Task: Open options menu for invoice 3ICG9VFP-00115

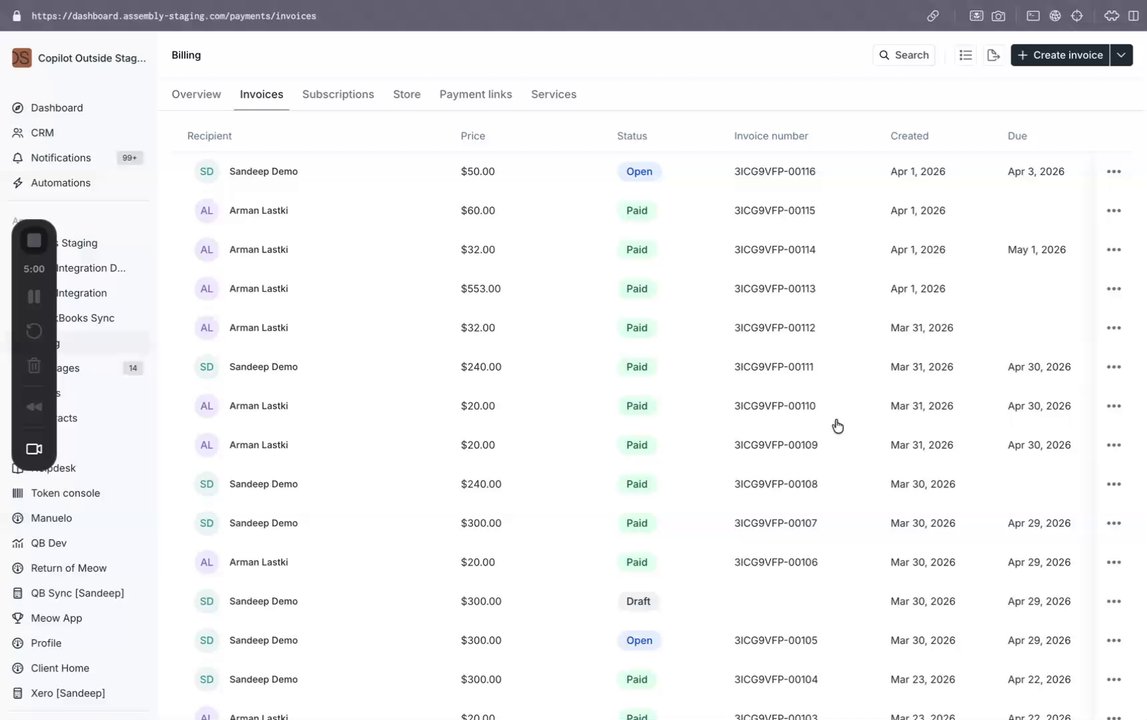Action: 1113,211
